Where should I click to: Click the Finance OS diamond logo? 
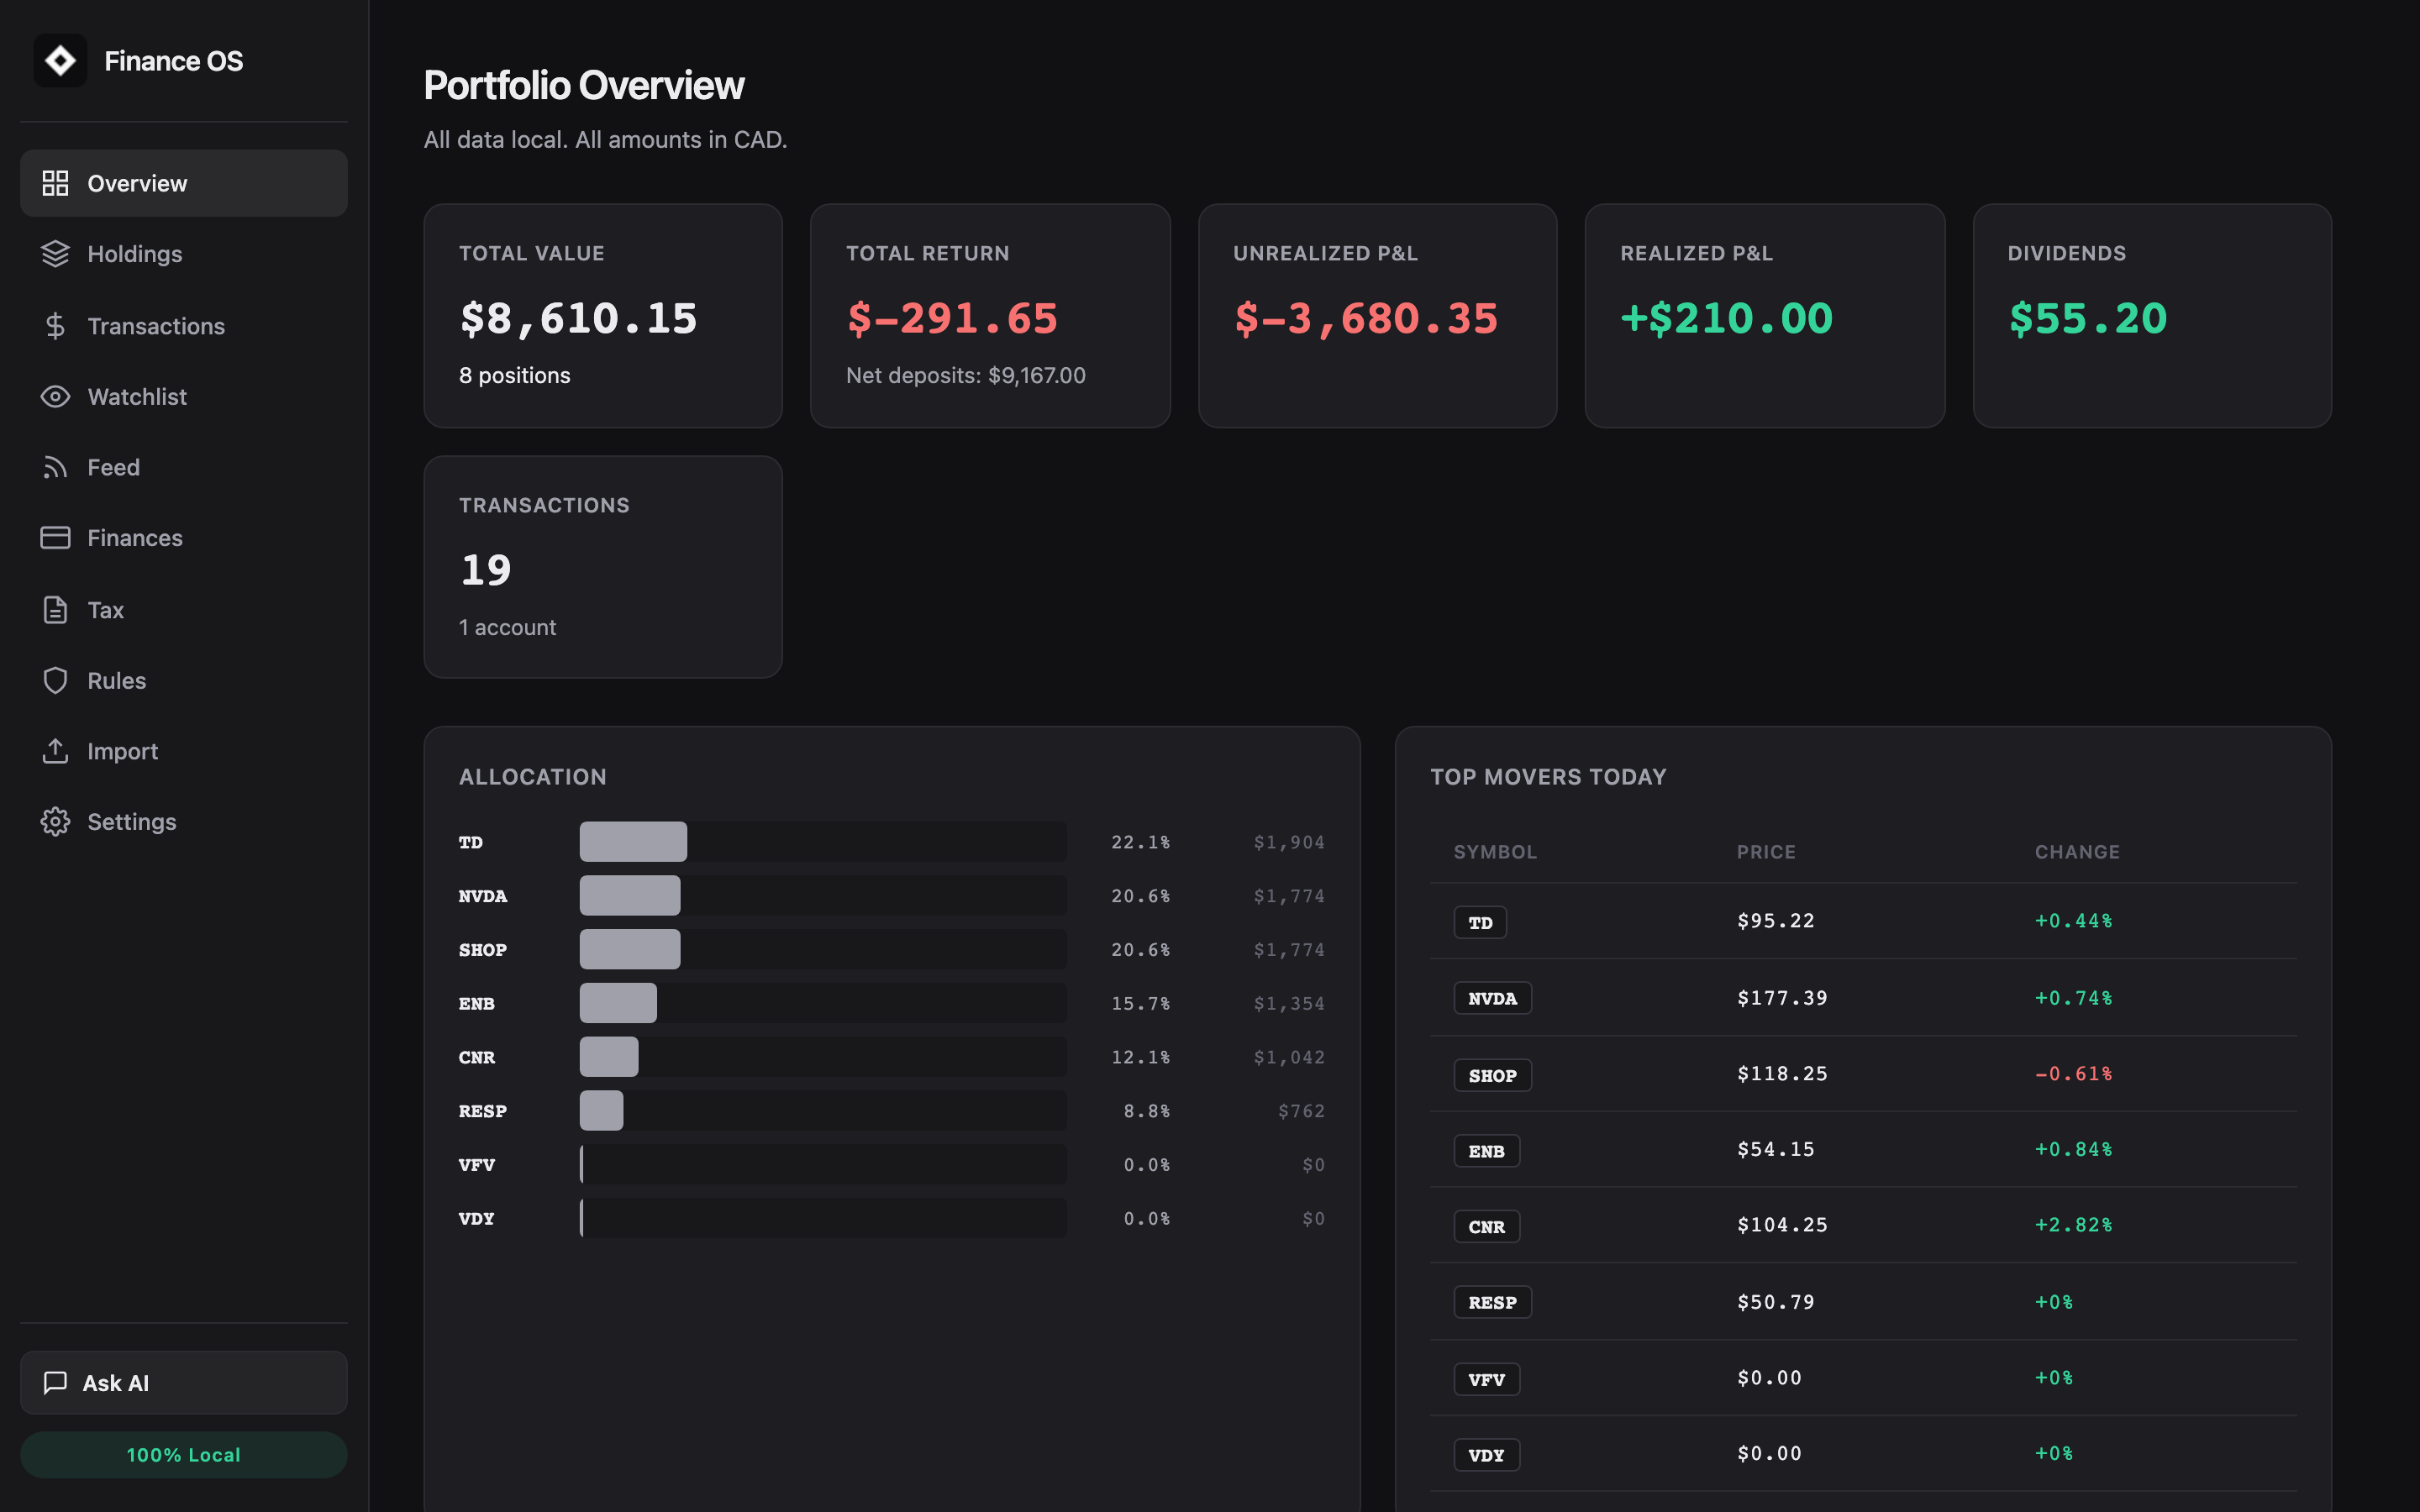[61, 60]
